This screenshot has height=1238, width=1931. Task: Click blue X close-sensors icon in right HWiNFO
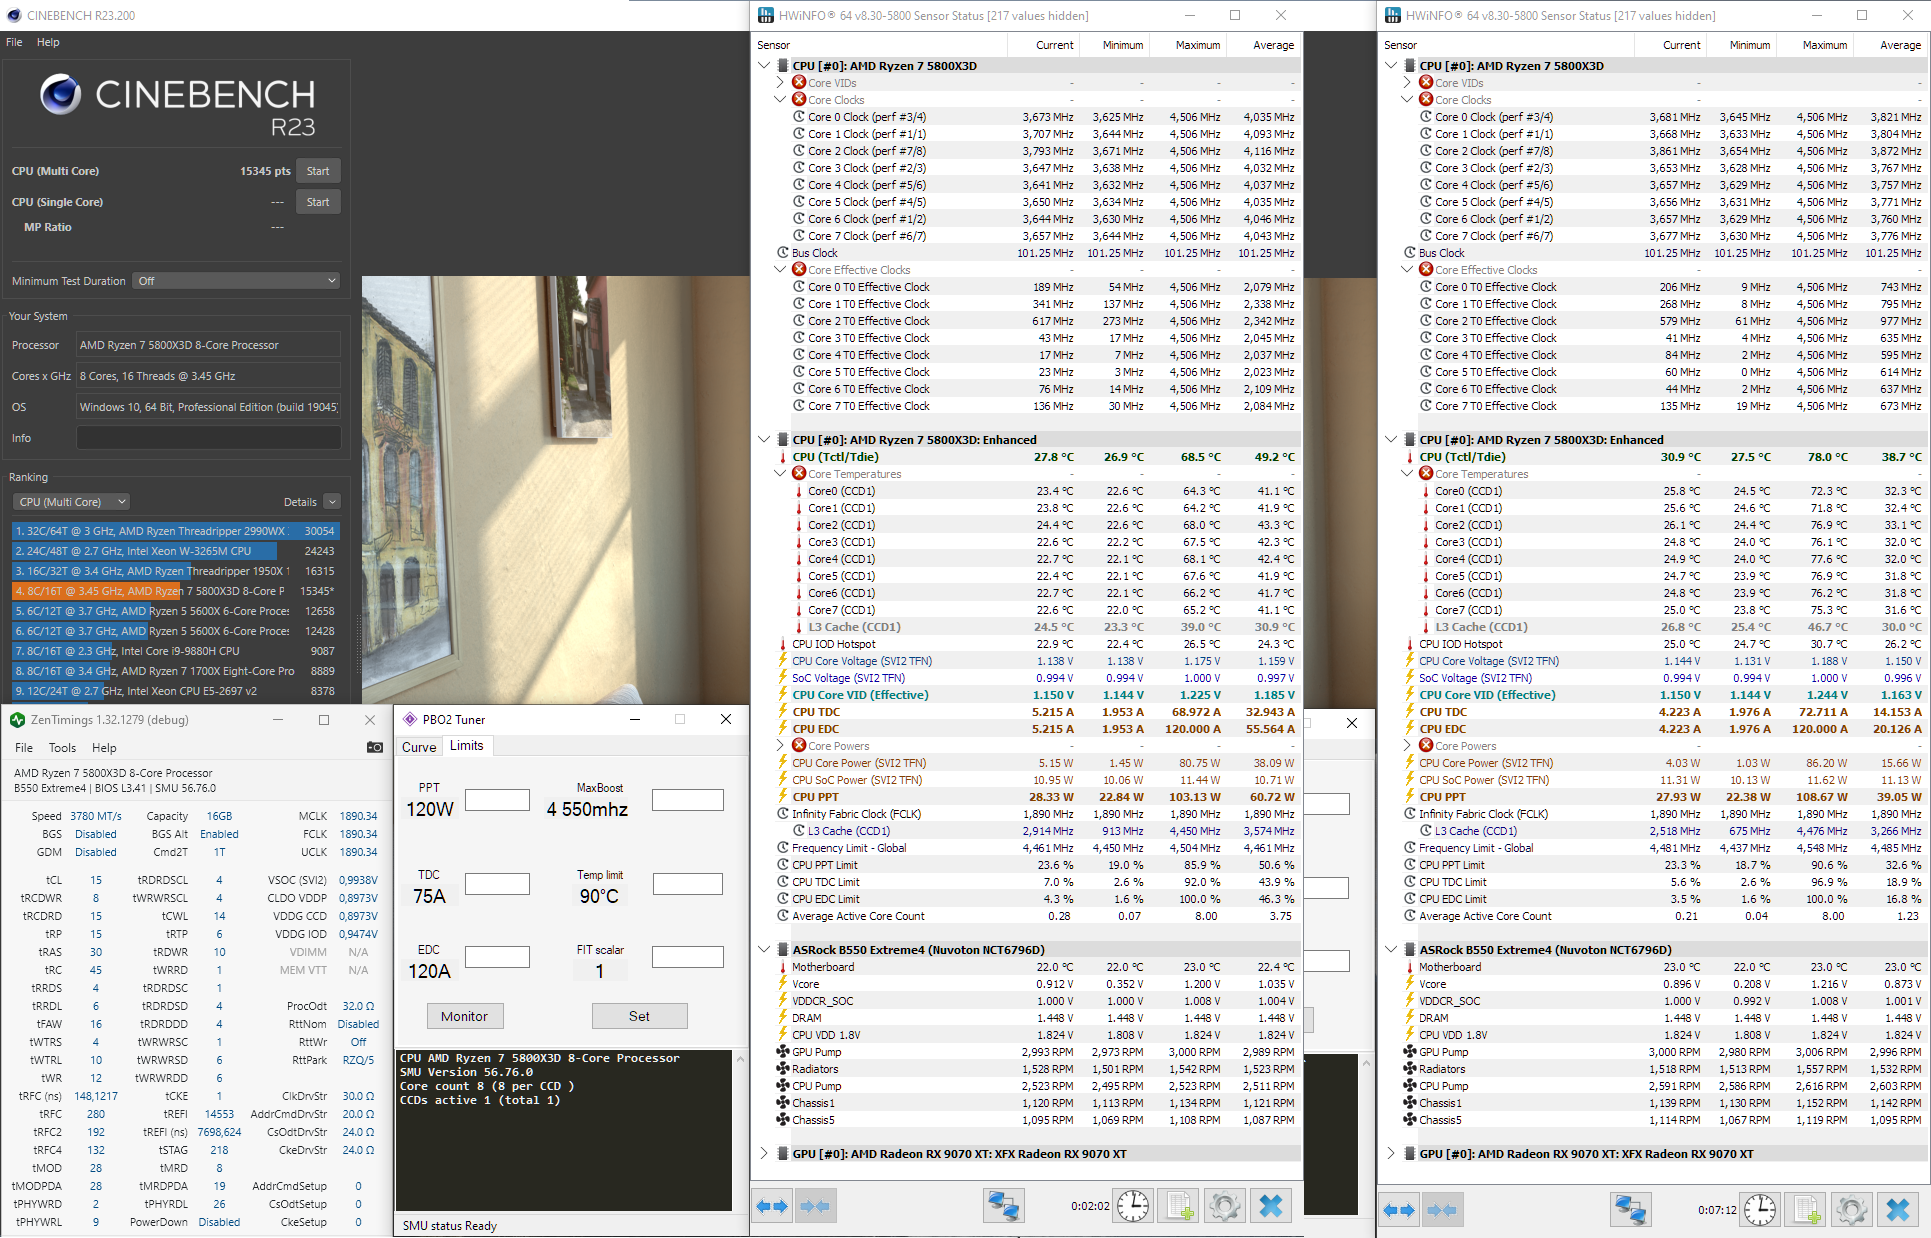tap(1897, 1210)
